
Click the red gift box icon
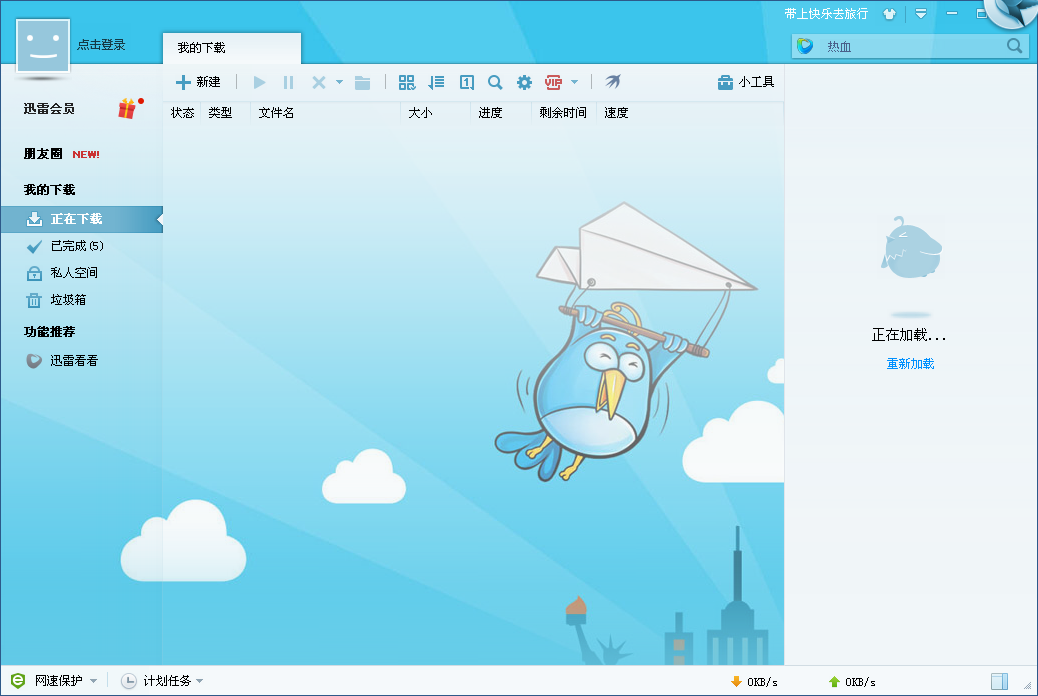pyautogui.click(x=128, y=109)
